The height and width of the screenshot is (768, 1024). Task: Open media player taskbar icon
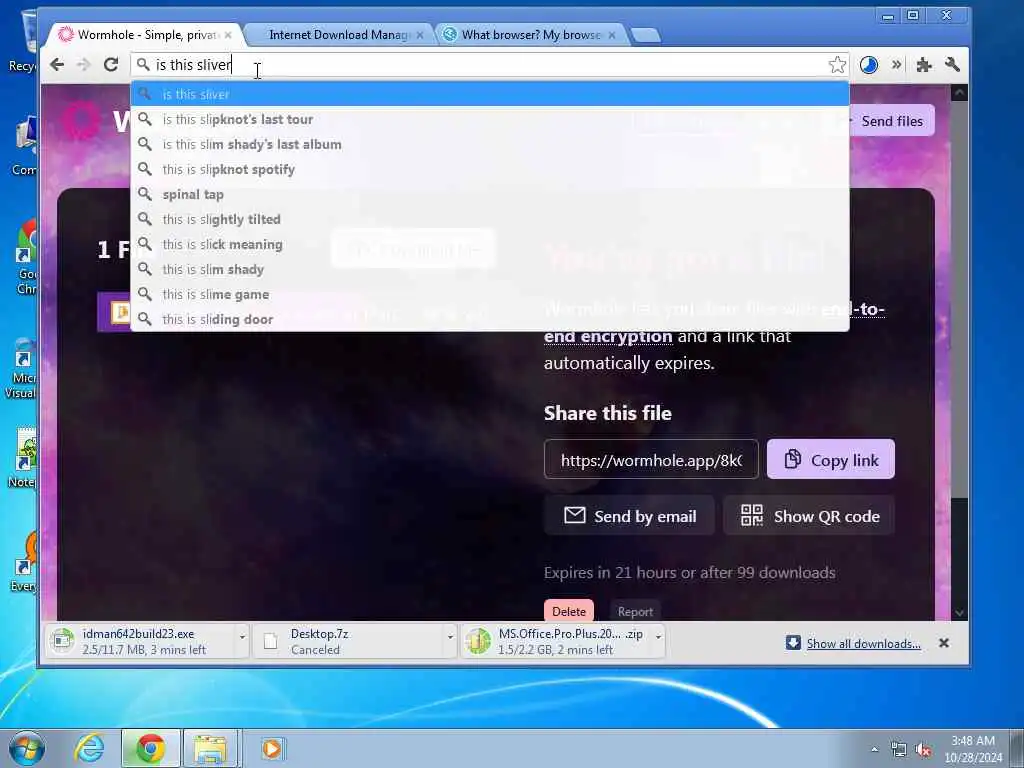[x=272, y=748]
